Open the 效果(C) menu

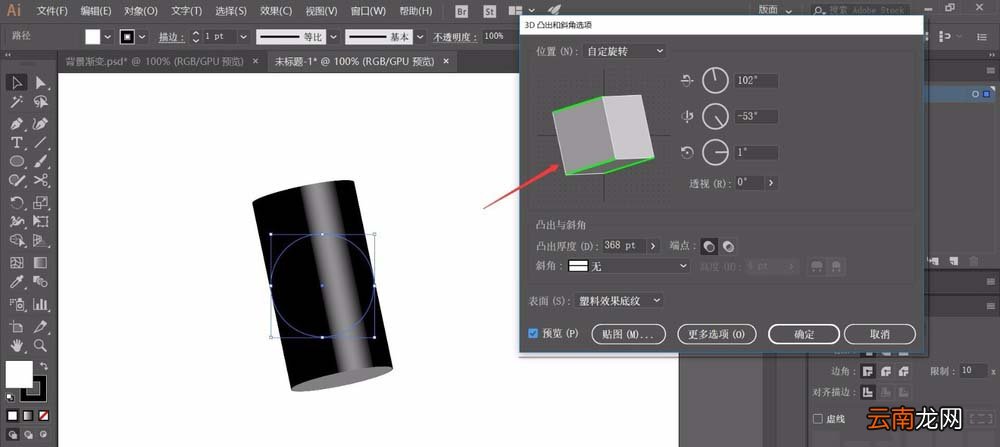coord(276,11)
